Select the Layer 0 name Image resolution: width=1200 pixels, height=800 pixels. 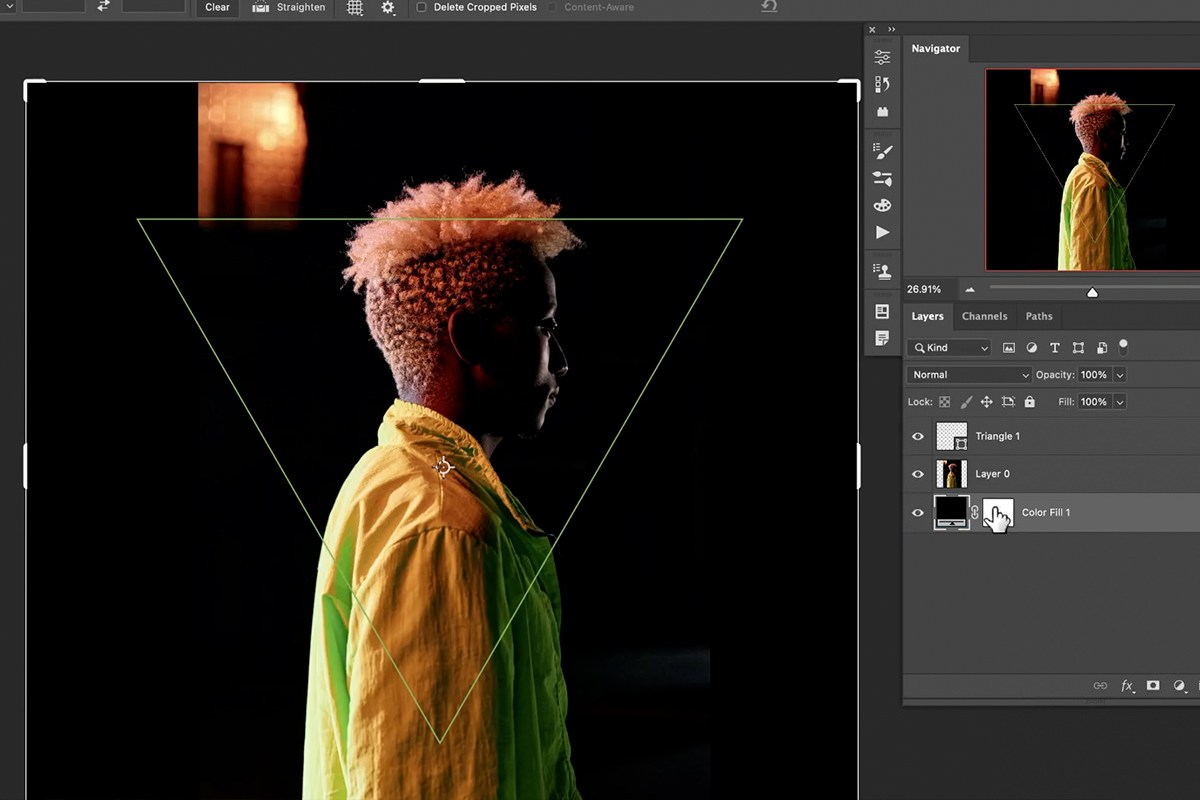click(x=993, y=474)
